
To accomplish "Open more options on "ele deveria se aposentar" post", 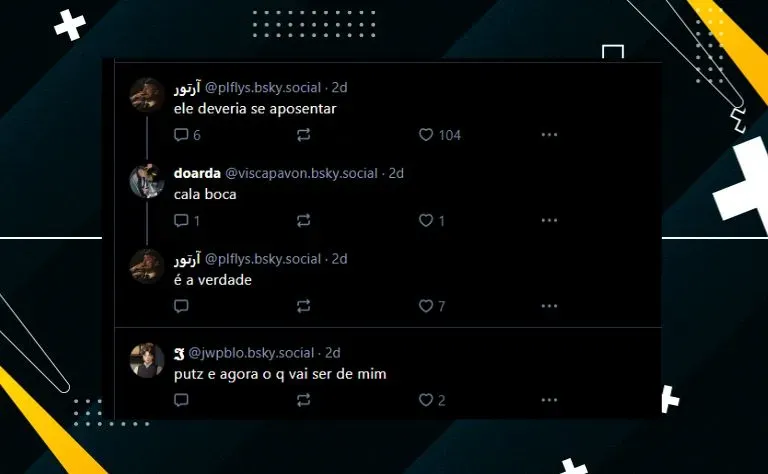I will [x=550, y=135].
